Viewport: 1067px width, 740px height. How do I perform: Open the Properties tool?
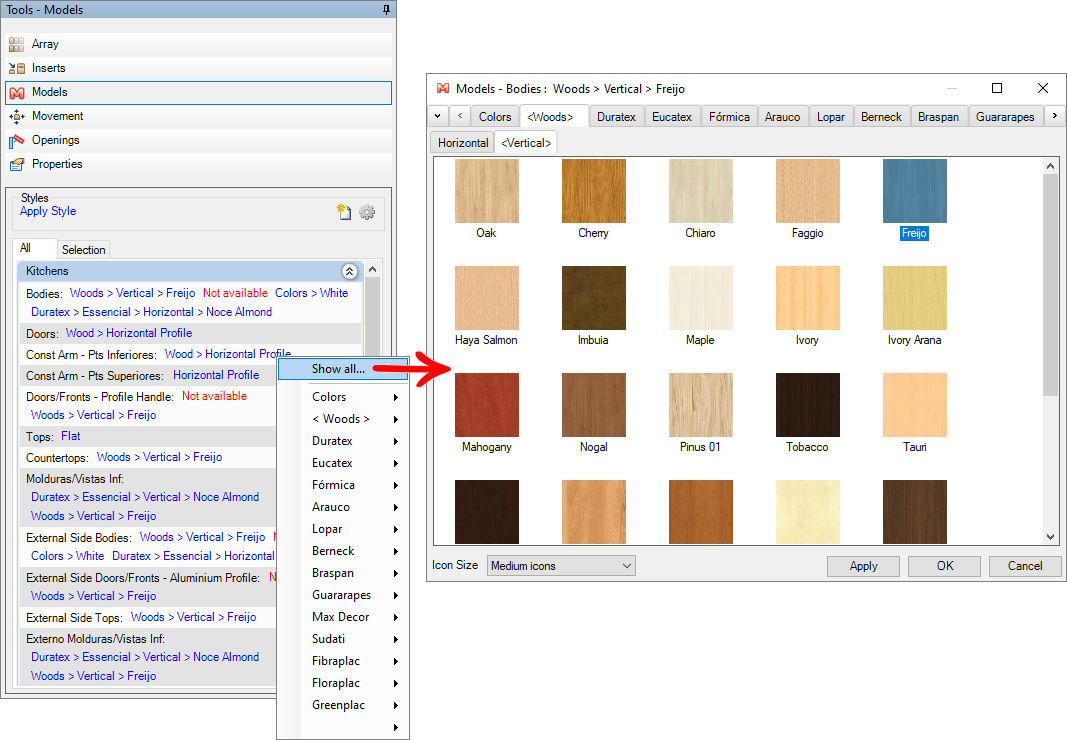[198, 164]
